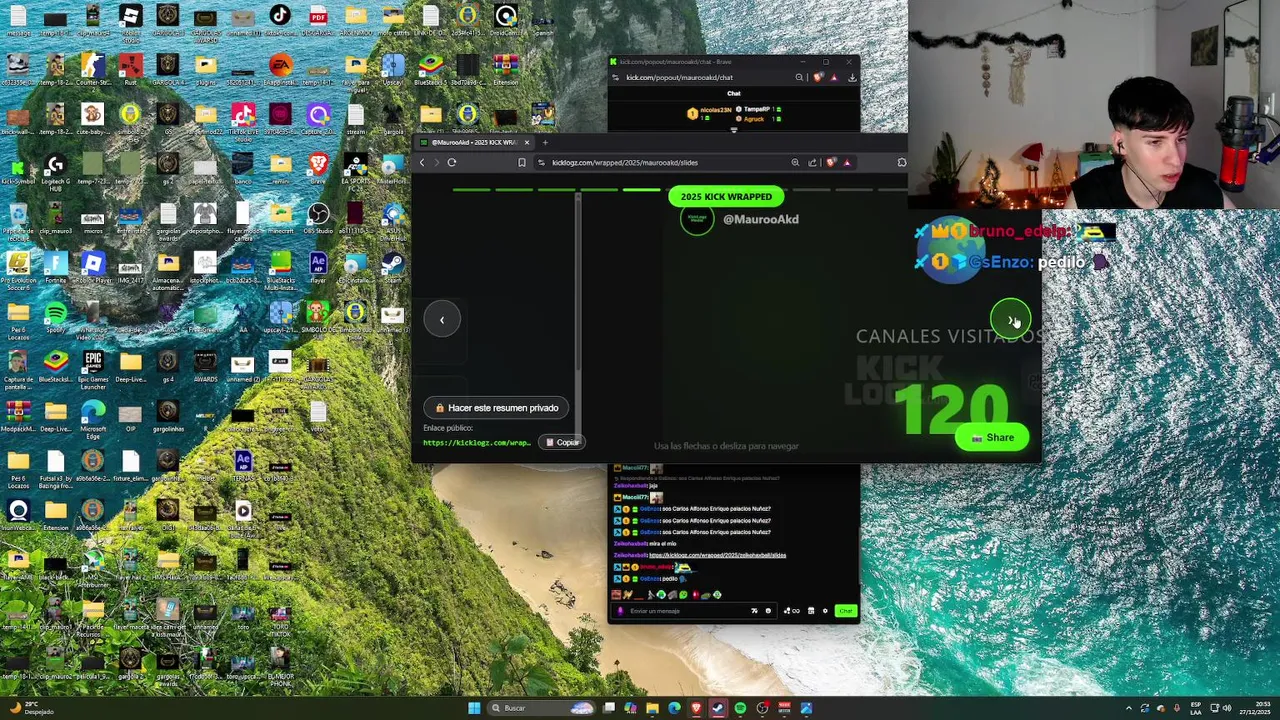The image size is (1280, 720).
Task: Launch Rust from the desktop
Action: (130, 69)
